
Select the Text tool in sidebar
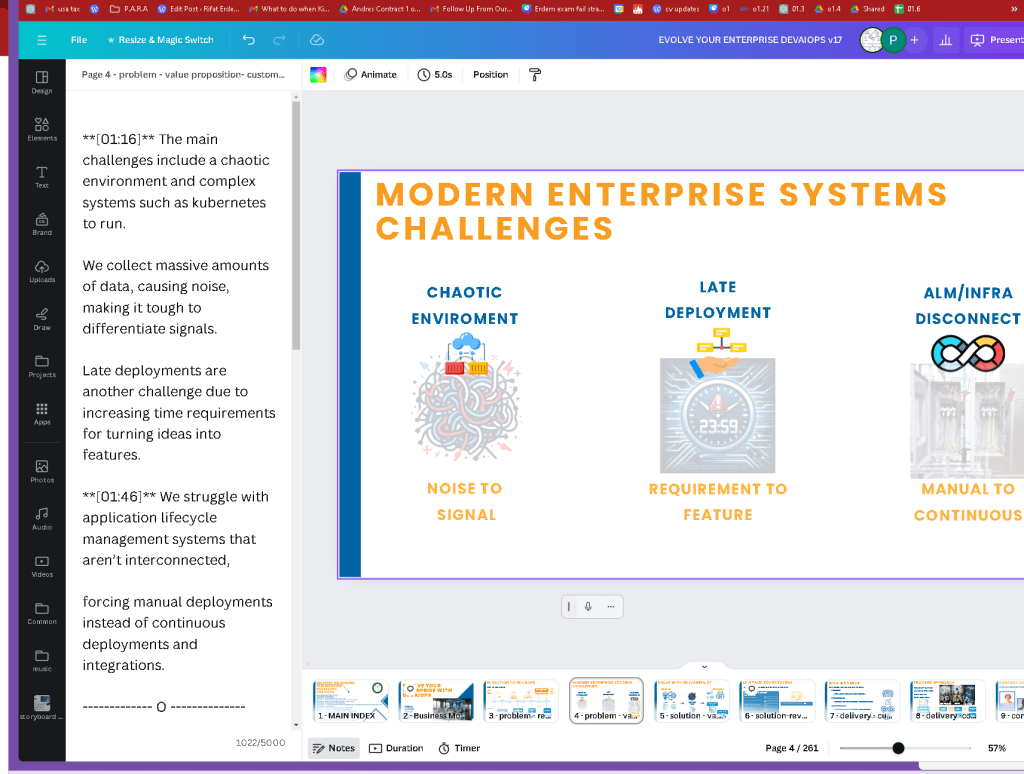[42, 176]
